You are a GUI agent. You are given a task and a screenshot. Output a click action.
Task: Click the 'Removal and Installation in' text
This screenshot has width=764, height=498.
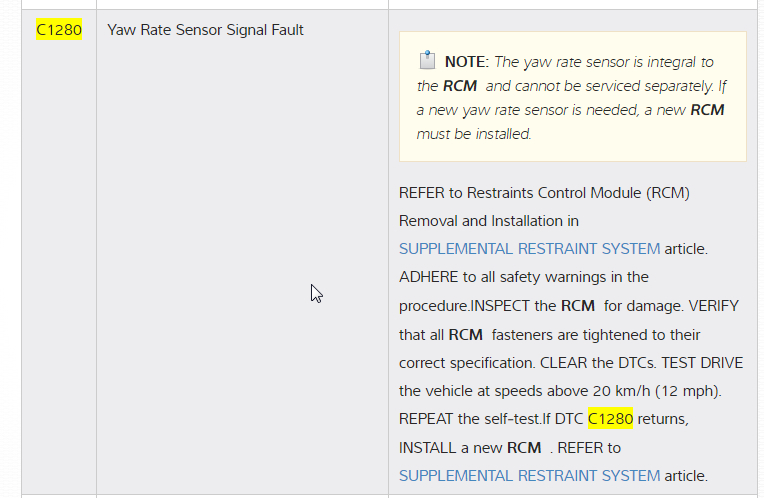coord(489,220)
